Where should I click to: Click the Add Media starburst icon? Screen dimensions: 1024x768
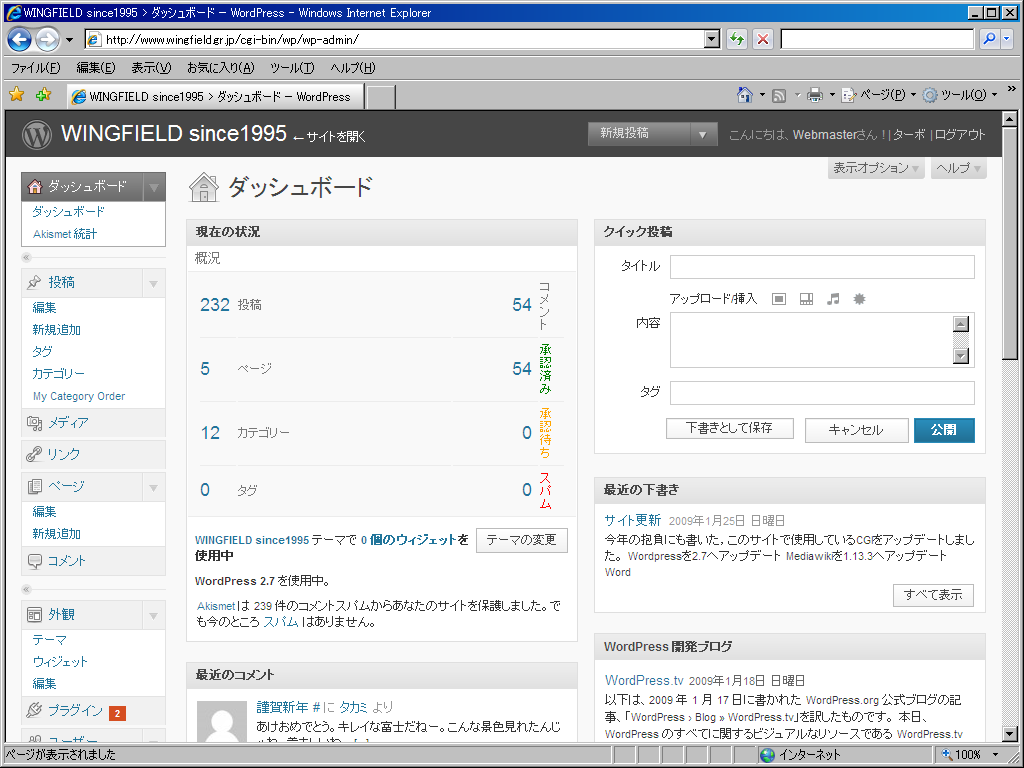[x=859, y=299]
